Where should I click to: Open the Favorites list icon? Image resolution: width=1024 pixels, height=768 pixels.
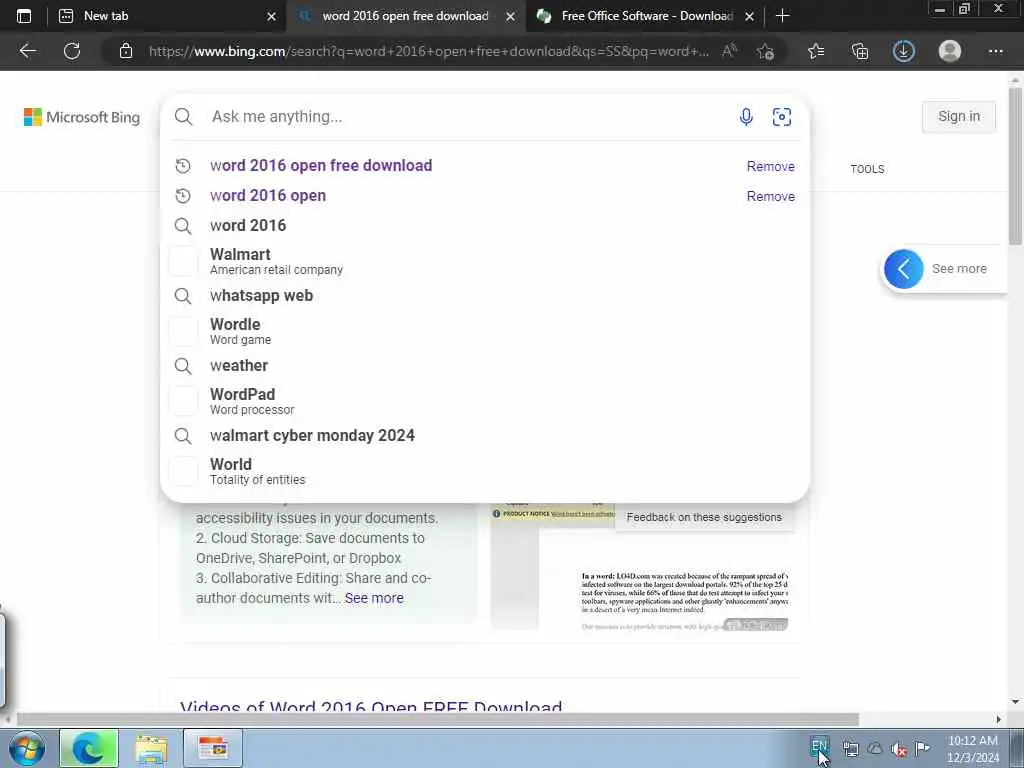coord(816,51)
